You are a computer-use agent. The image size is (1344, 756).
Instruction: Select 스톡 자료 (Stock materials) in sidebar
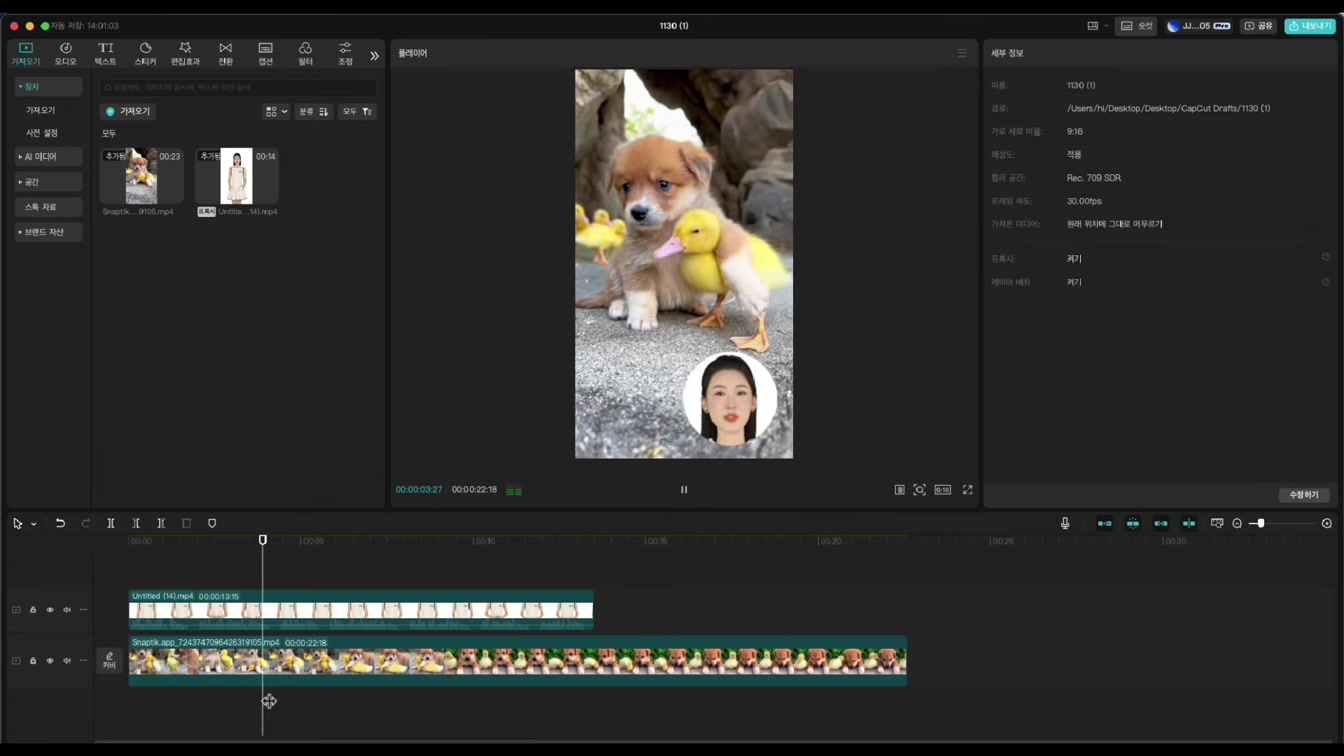pyautogui.click(x=48, y=207)
